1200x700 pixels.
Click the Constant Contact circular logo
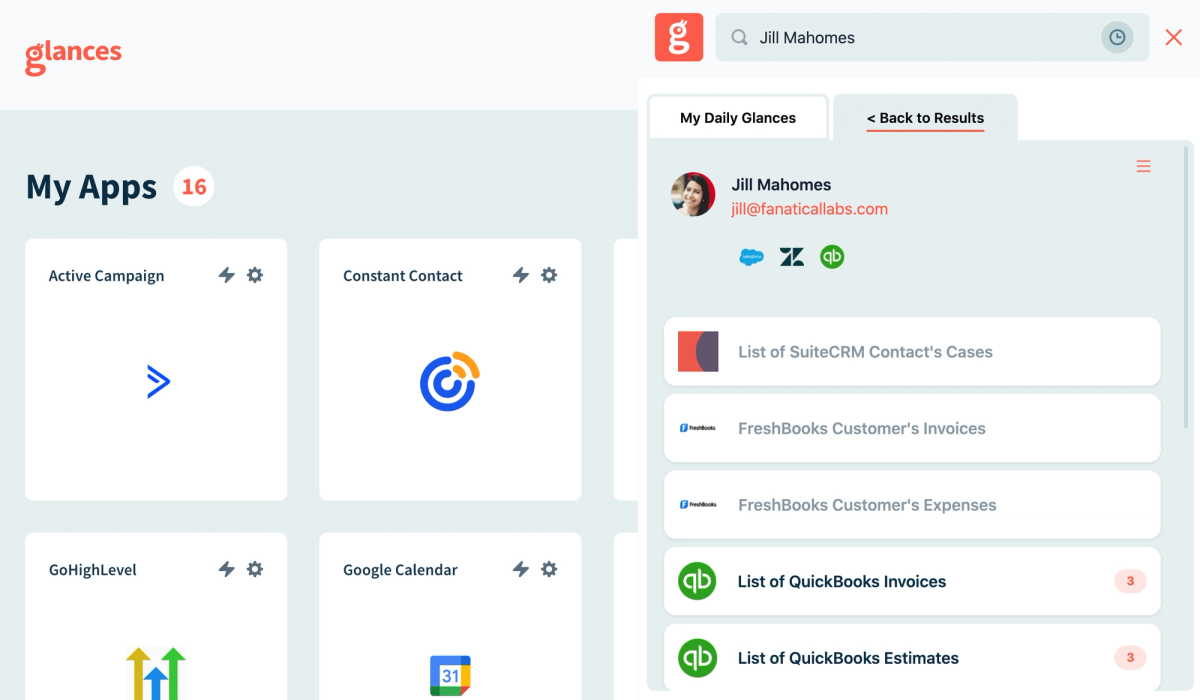(x=450, y=381)
